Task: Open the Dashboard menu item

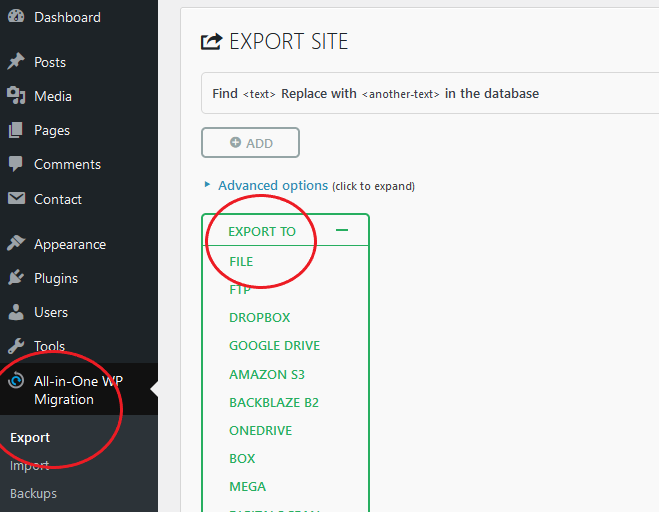Action: tap(67, 17)
